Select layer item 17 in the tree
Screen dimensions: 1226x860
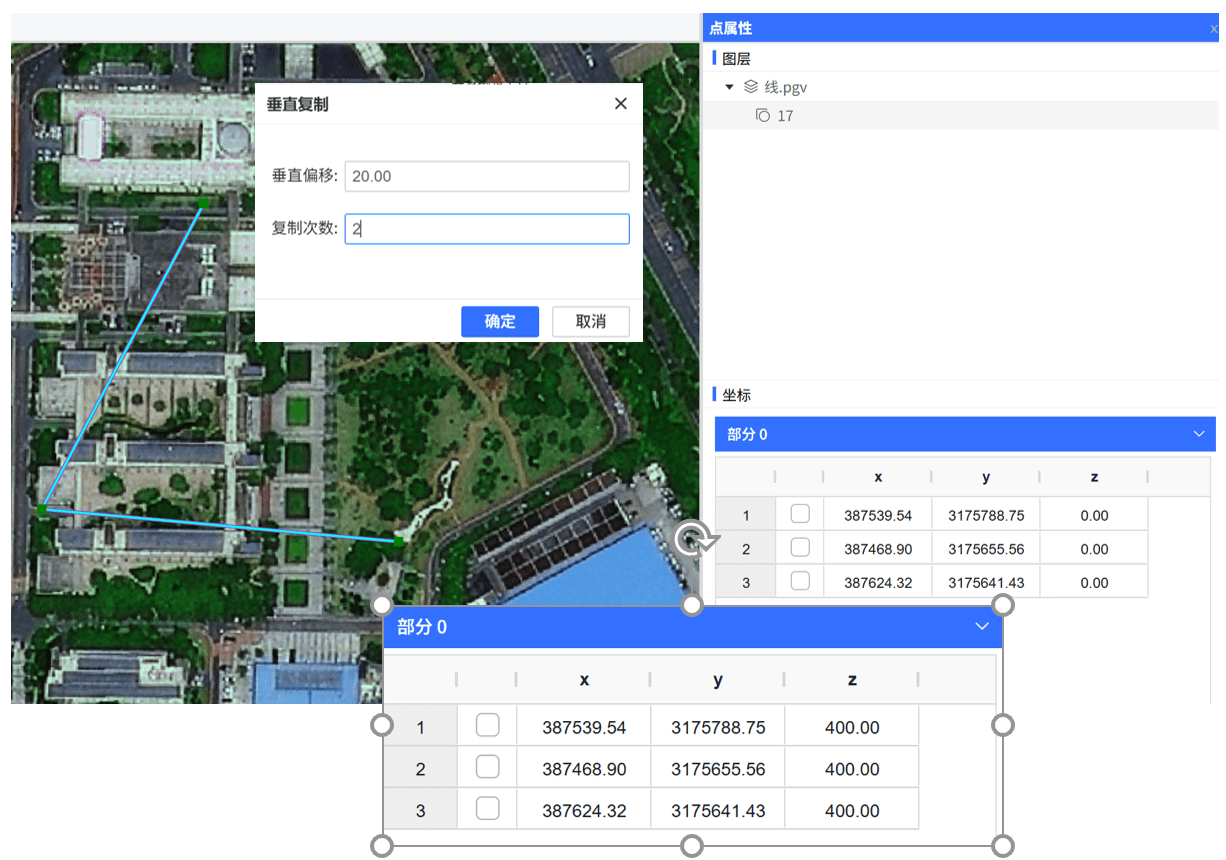click(785, 116)
